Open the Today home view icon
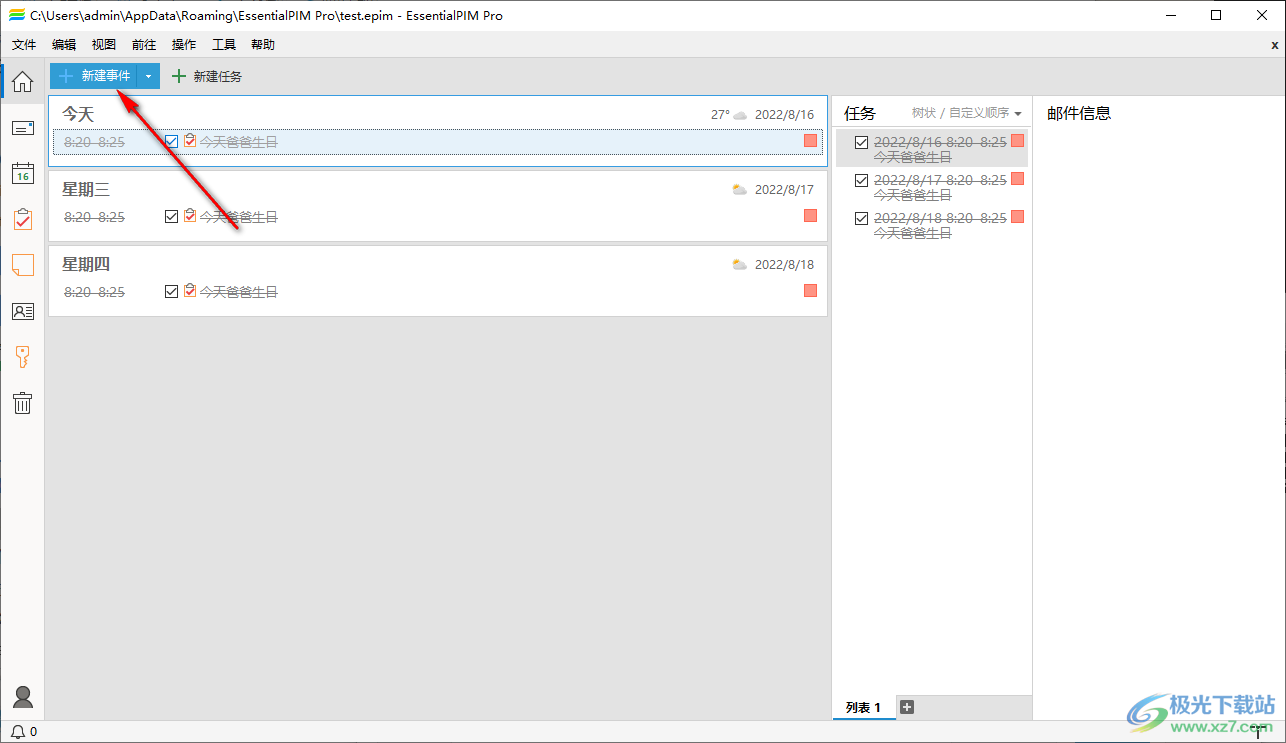The width and height of the screenshot is (1286, 743). pos(22,82)
